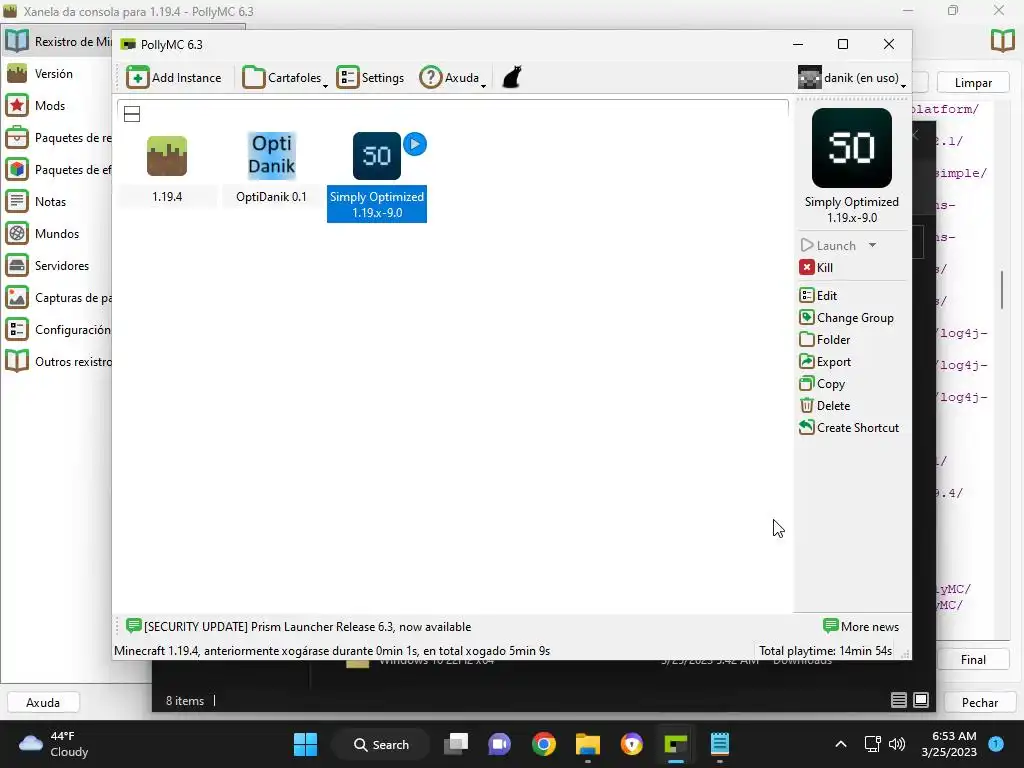Collapse the instance group toggle
Viewport: 1024px width, 768px height.
point(132,114)
